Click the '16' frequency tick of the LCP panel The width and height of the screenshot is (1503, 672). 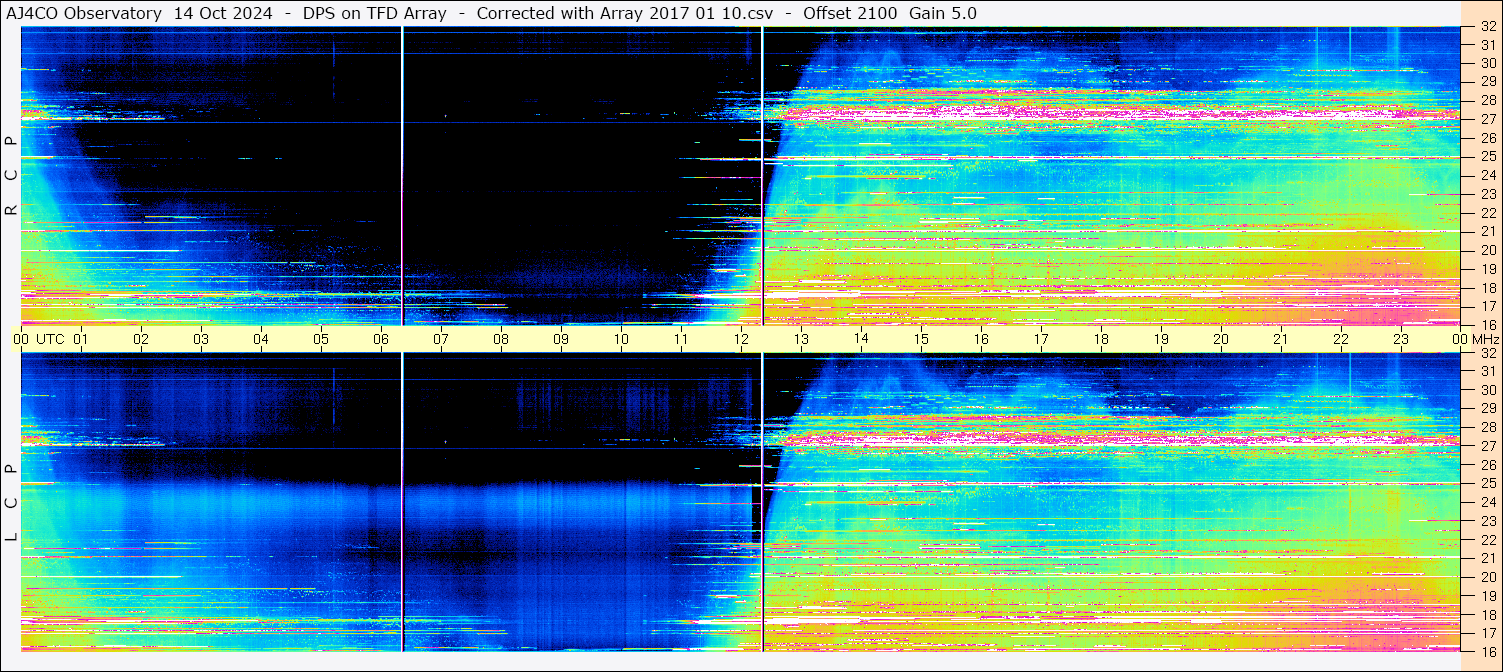click(x=1487, y=651)
